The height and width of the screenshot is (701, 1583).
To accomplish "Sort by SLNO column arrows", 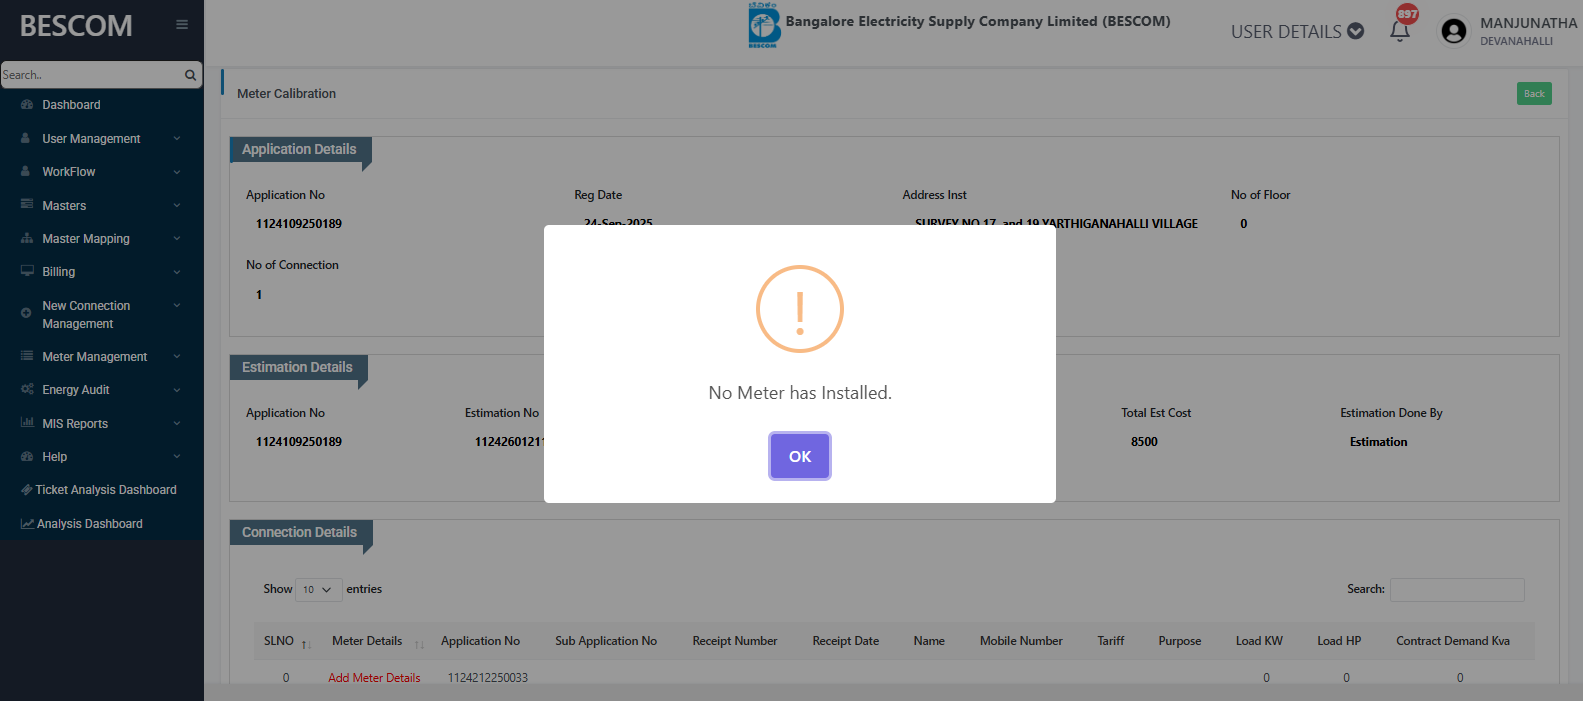I will [305, 644].
